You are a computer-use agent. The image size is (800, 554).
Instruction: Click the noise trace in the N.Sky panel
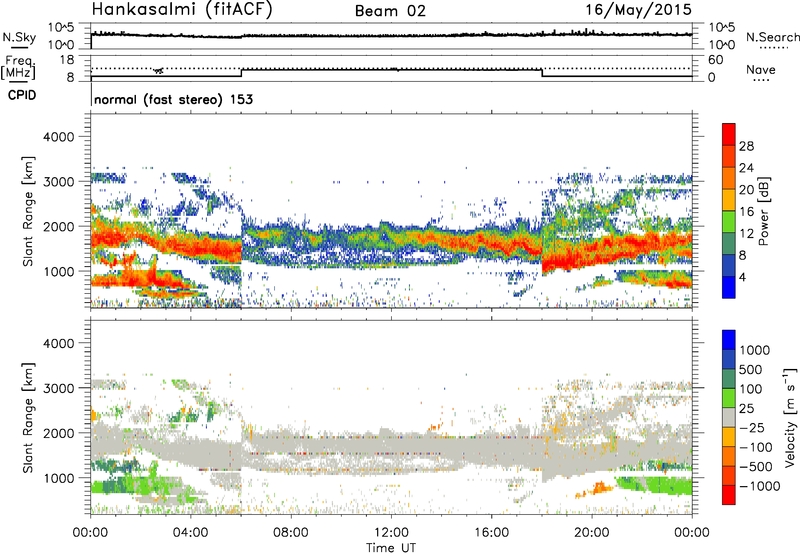coord(391,35)
